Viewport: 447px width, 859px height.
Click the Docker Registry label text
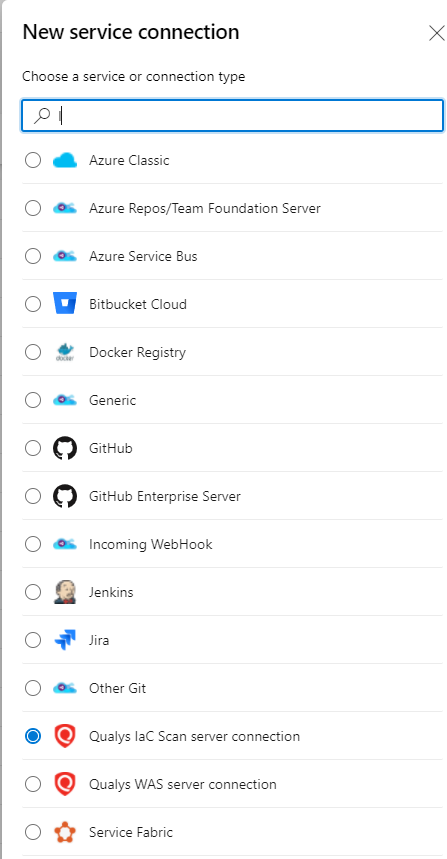[x=137, y=352]
